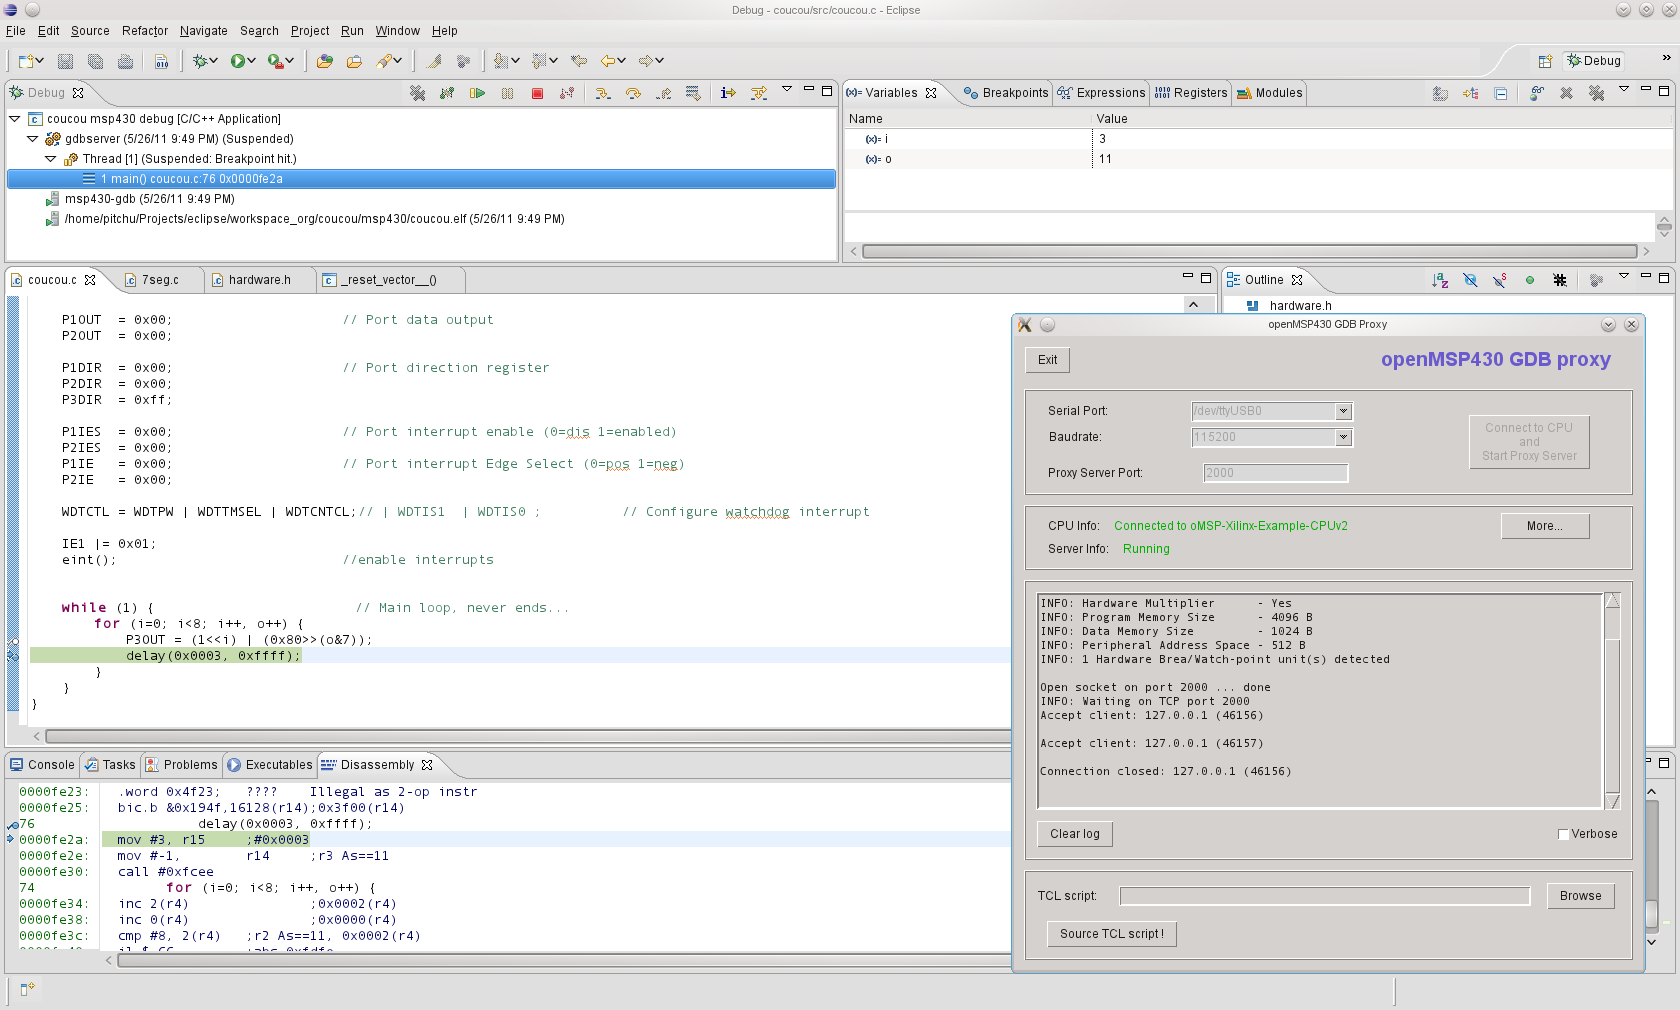Click the Clear log button
Image resolution: width=1680 pixels, height=1010 pixels.
pos(1075,834)
